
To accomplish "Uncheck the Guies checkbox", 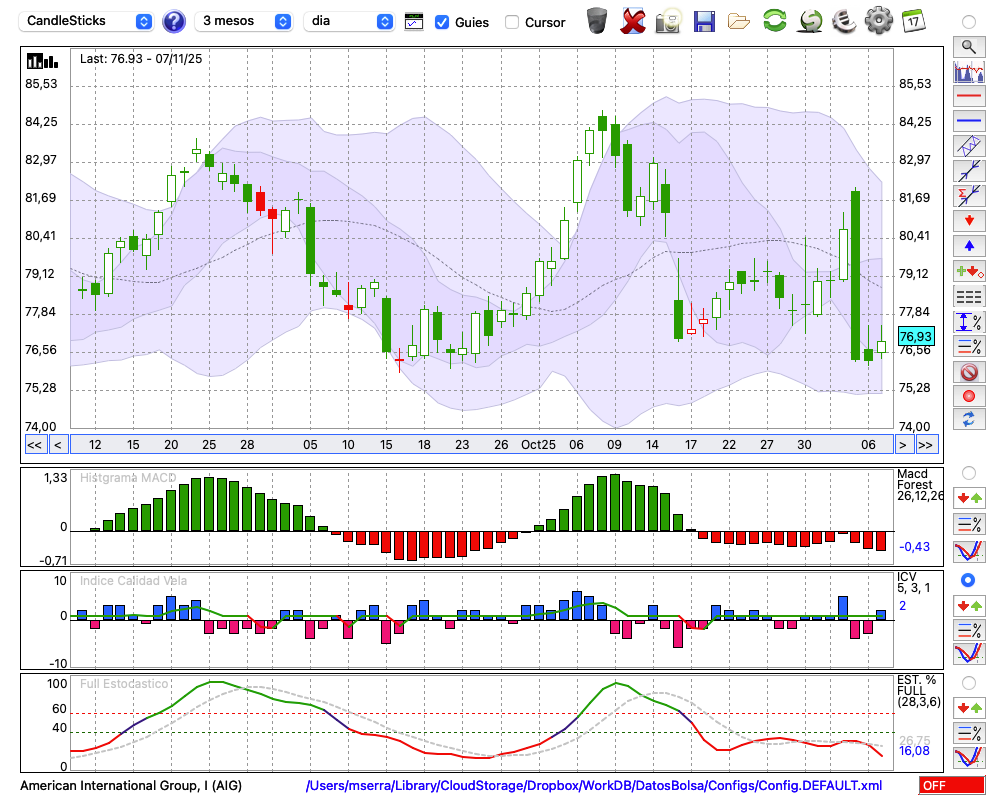I will click(442, 21).
